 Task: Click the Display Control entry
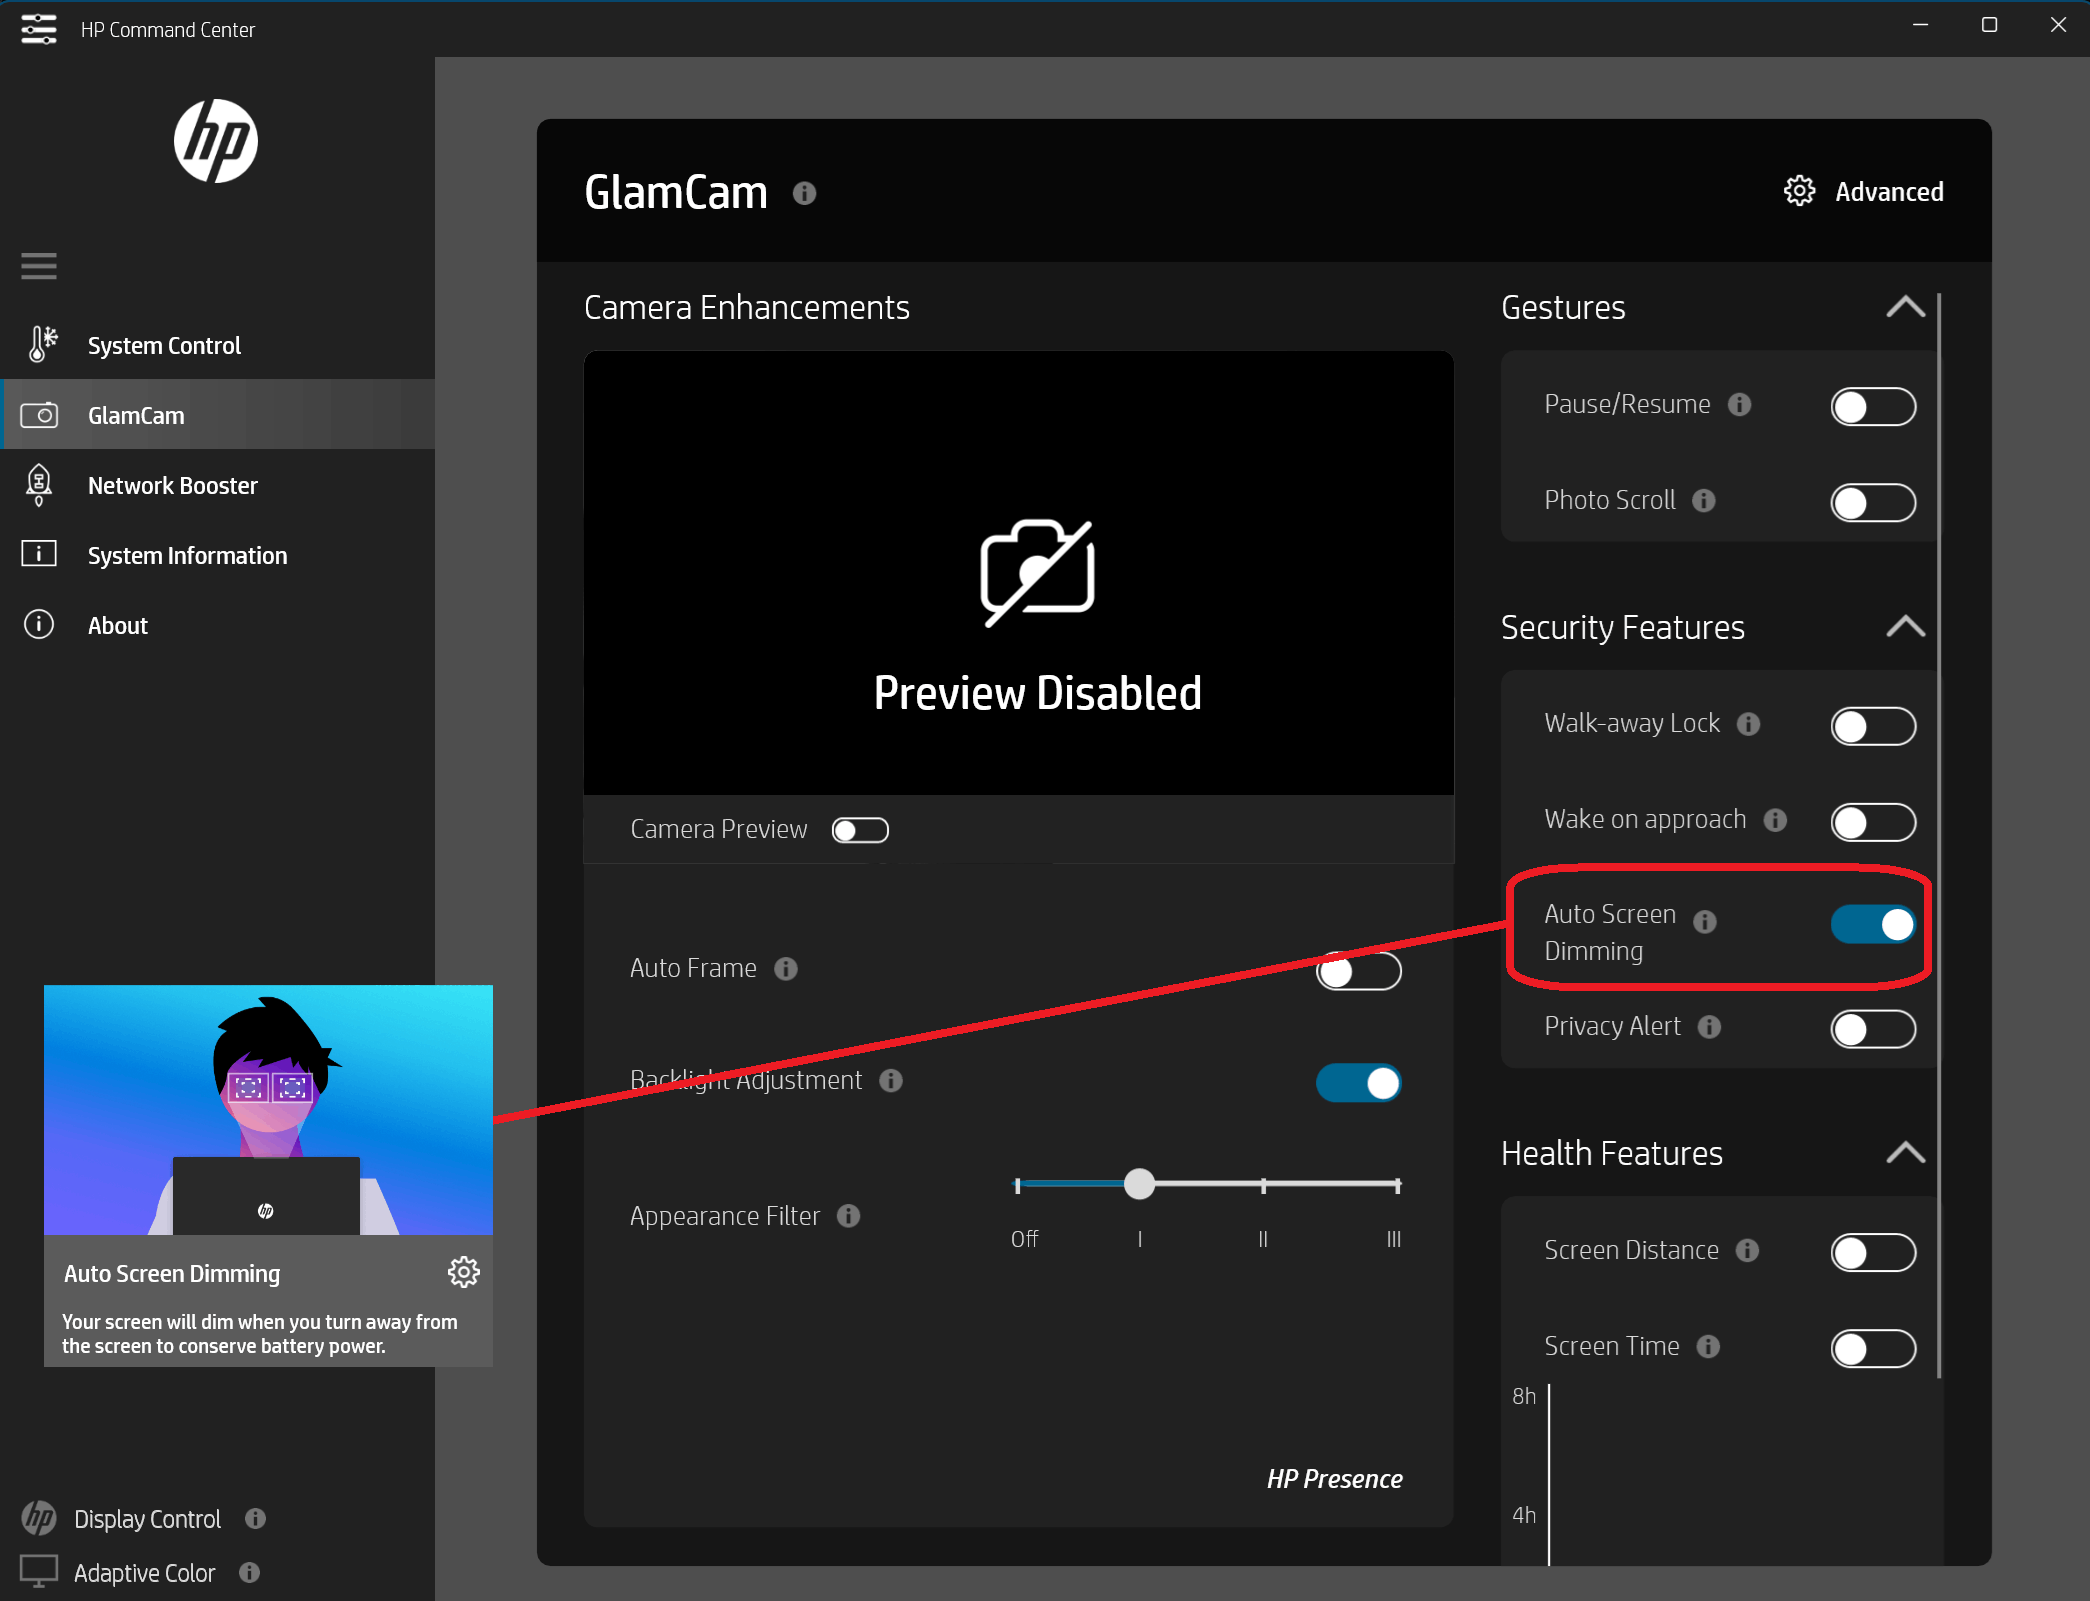146,1519
